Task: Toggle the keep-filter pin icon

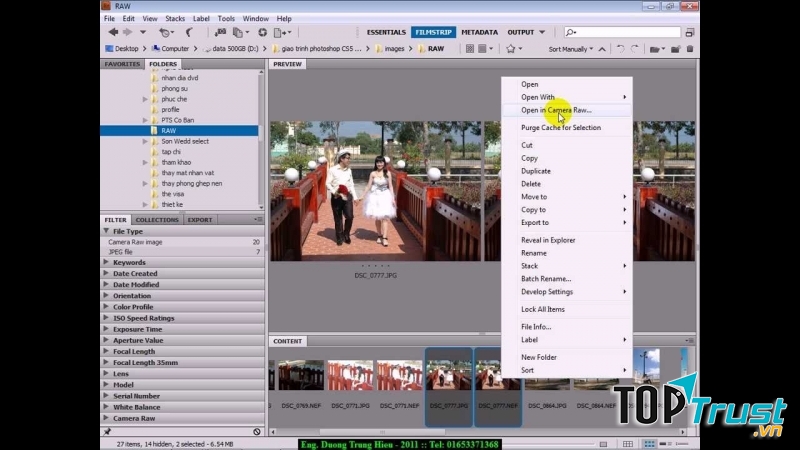Action: pos(108,431)
